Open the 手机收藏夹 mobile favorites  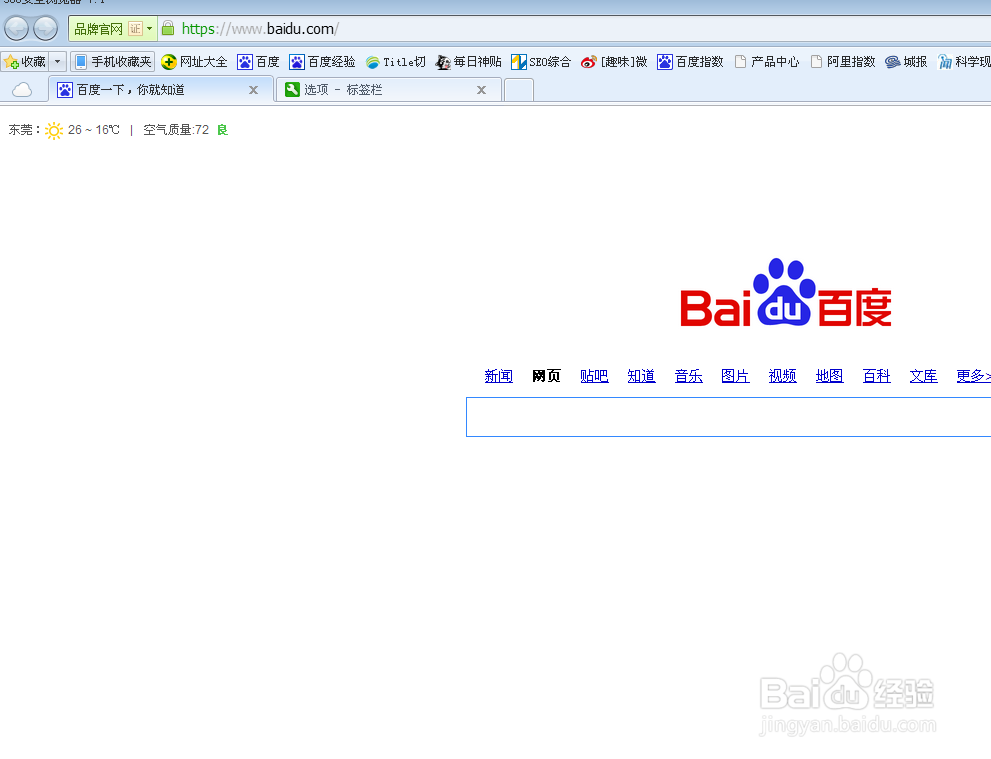pos(112,61)
